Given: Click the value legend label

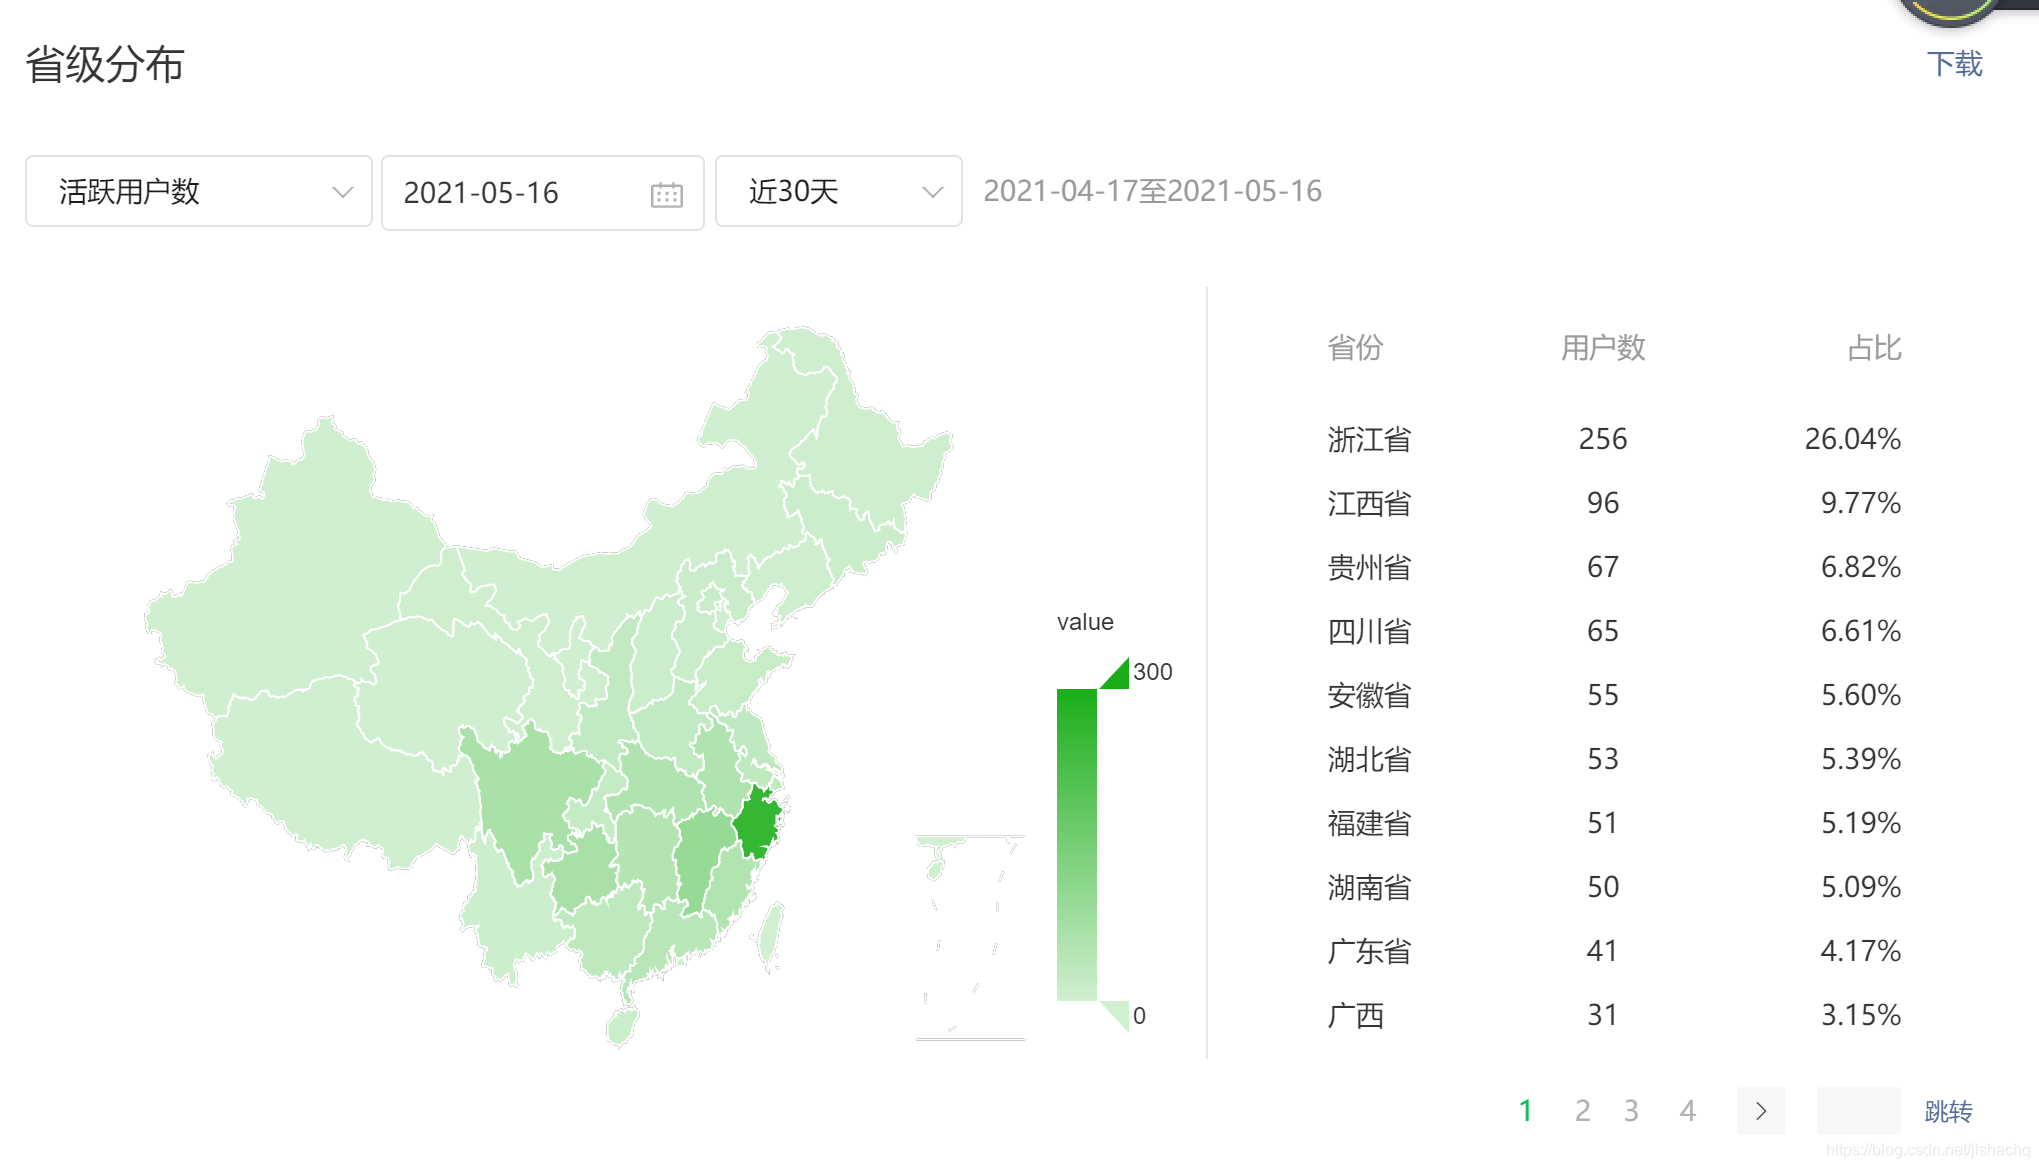Looking at the screenshot, I should pyautogui.click(x=1085, y=622).
